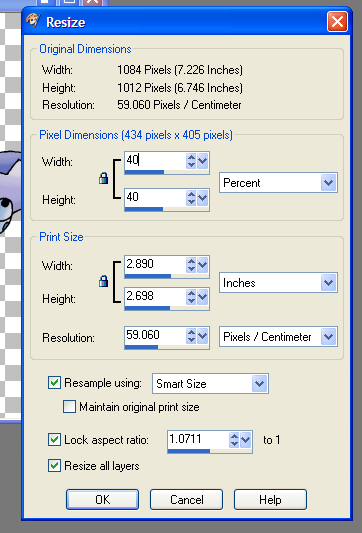Toggle the Lock aspect ratio checkbox
This screenshot has height=533, width=362.
click(x=54, y=440)
